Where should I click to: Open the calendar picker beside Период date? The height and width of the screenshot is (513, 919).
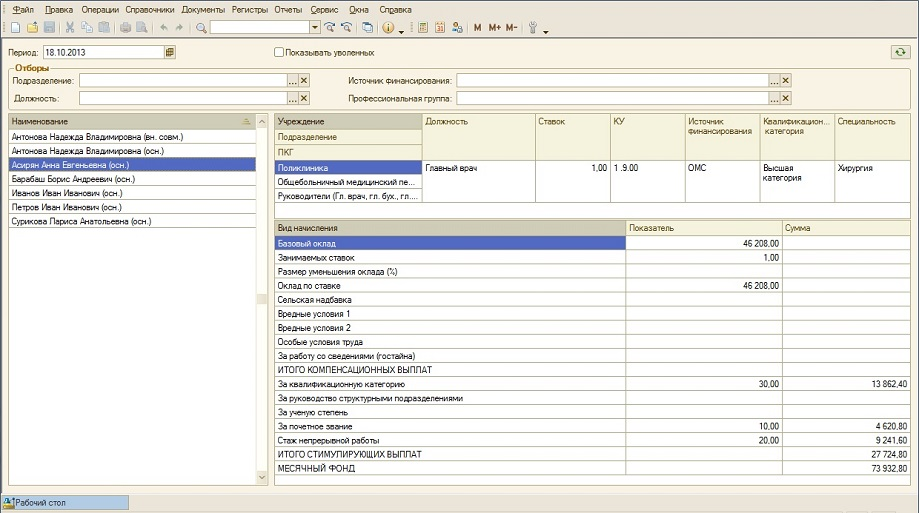pos(169,52)
